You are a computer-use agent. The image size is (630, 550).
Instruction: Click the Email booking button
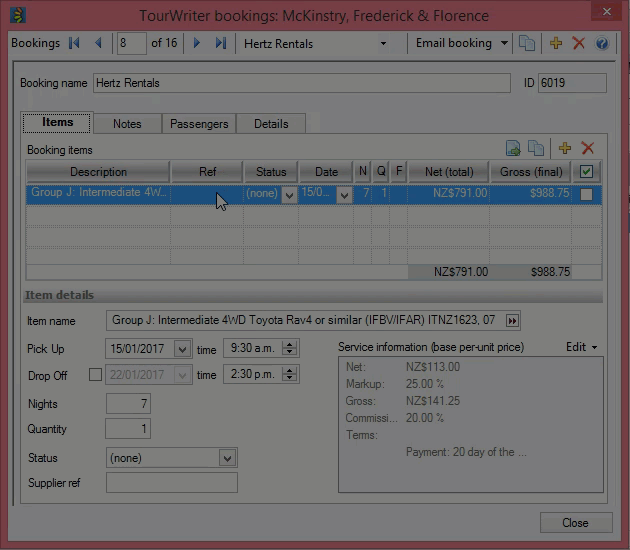pyautogui.click(x=453, y=44)
